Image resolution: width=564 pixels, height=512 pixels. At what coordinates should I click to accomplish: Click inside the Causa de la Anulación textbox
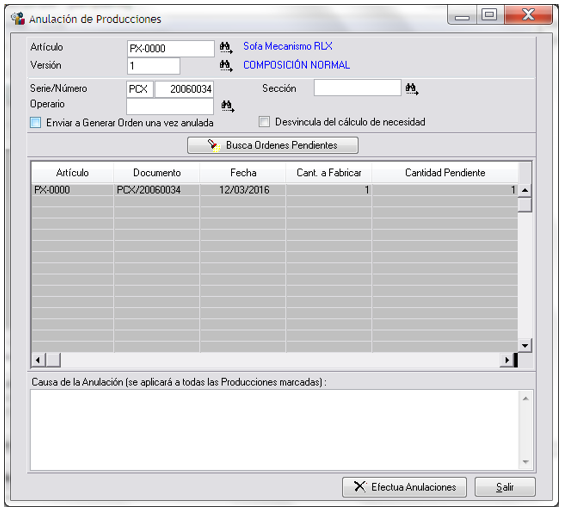[275, 430]
